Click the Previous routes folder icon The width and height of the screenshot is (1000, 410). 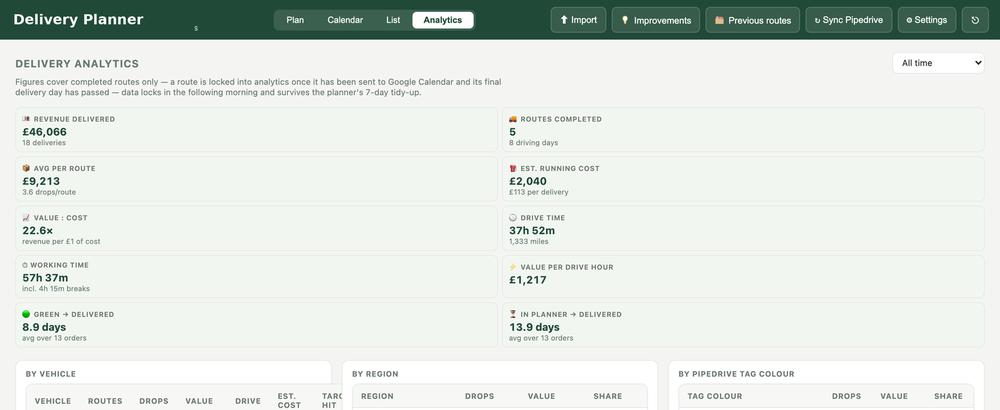[719, 20]
